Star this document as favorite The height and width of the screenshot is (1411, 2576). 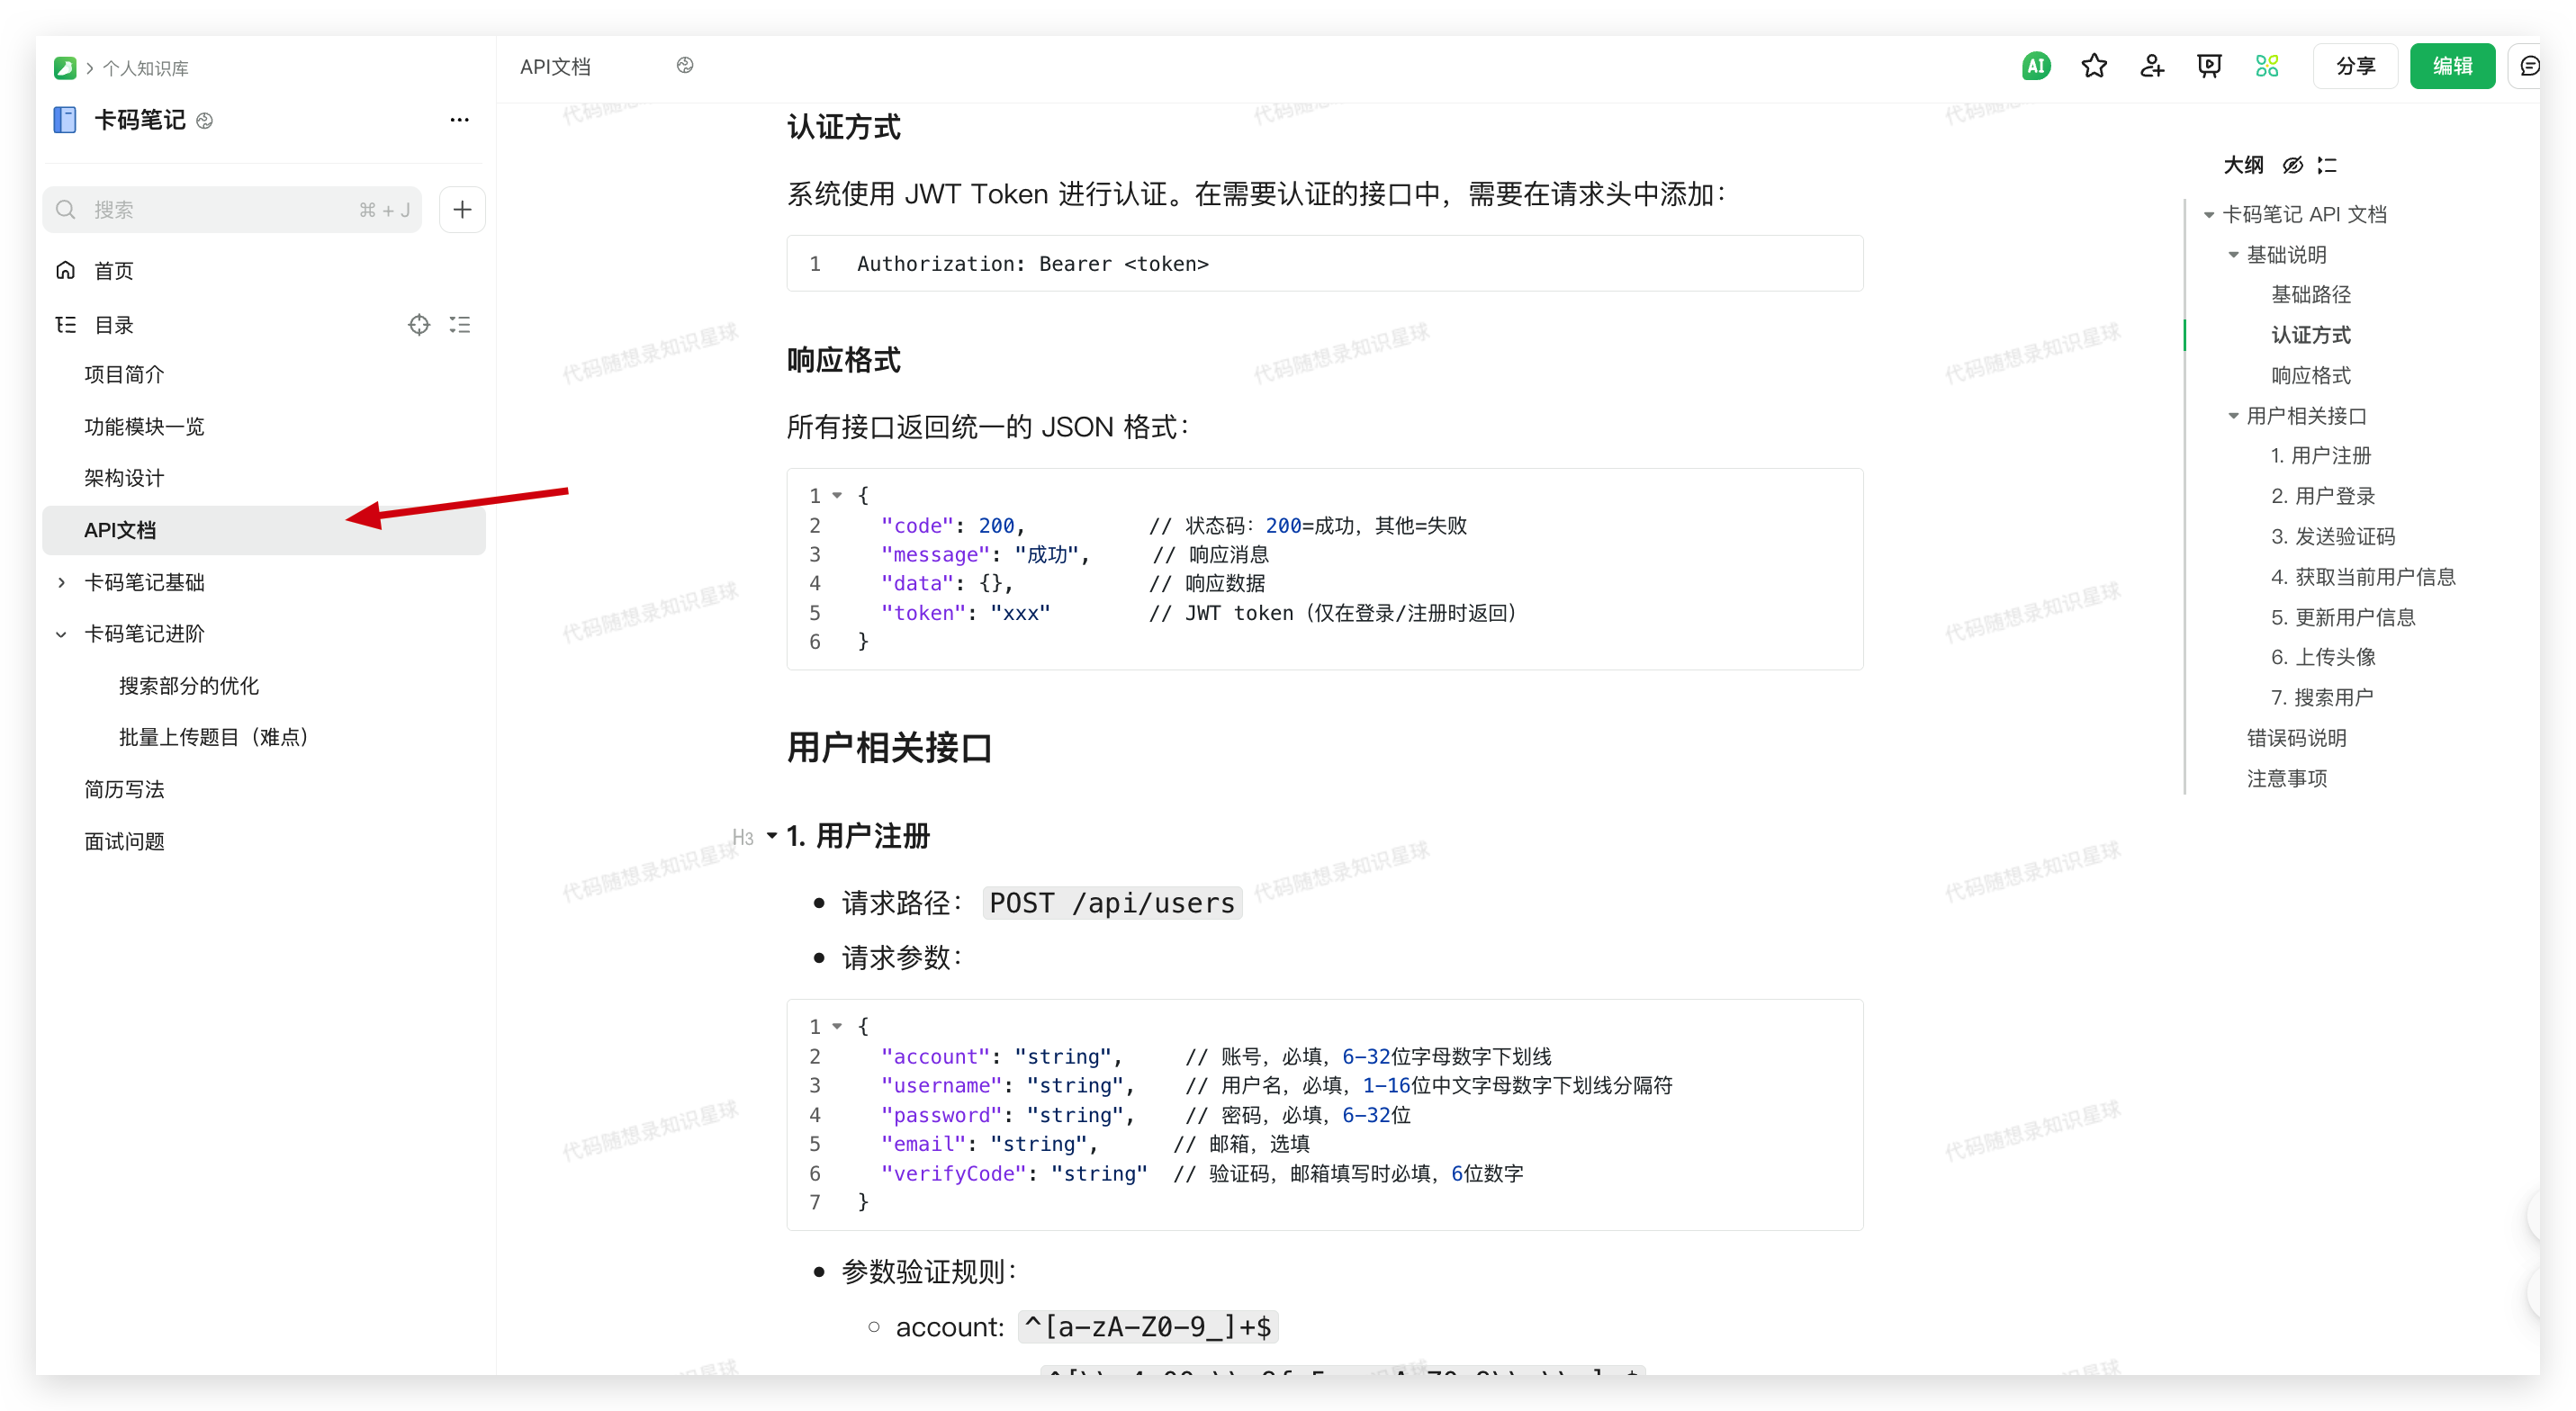pyautogui.click(x=2093, y=66)
